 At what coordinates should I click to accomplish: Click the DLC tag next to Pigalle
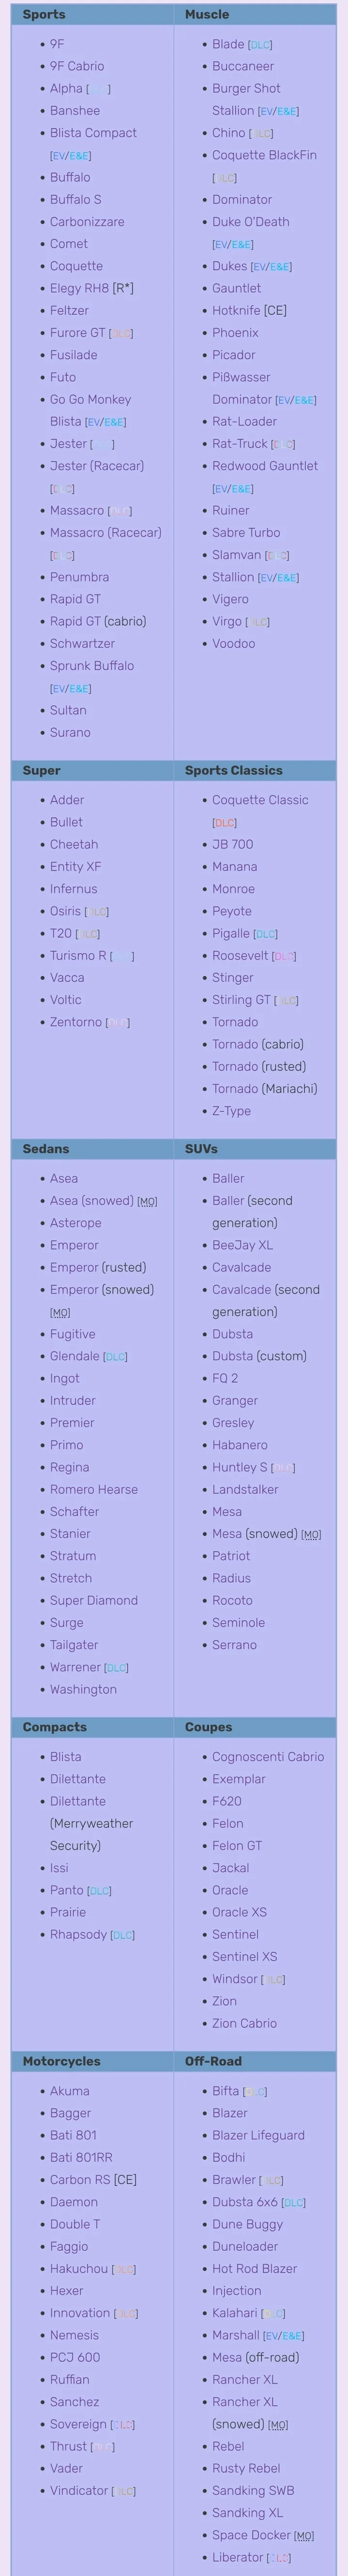pos(265,934)
